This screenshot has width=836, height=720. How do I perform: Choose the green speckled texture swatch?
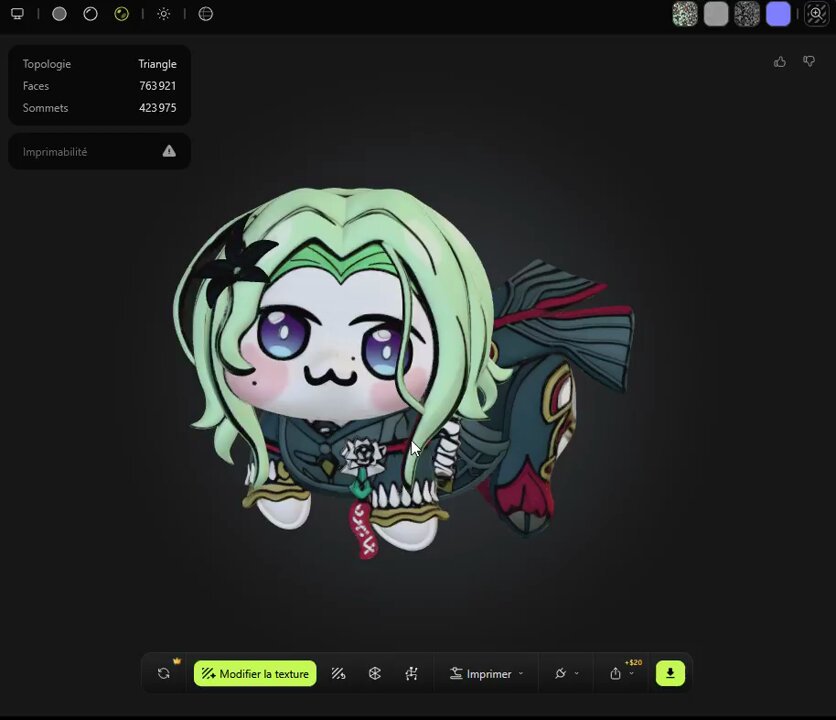[x=685, y=14]
